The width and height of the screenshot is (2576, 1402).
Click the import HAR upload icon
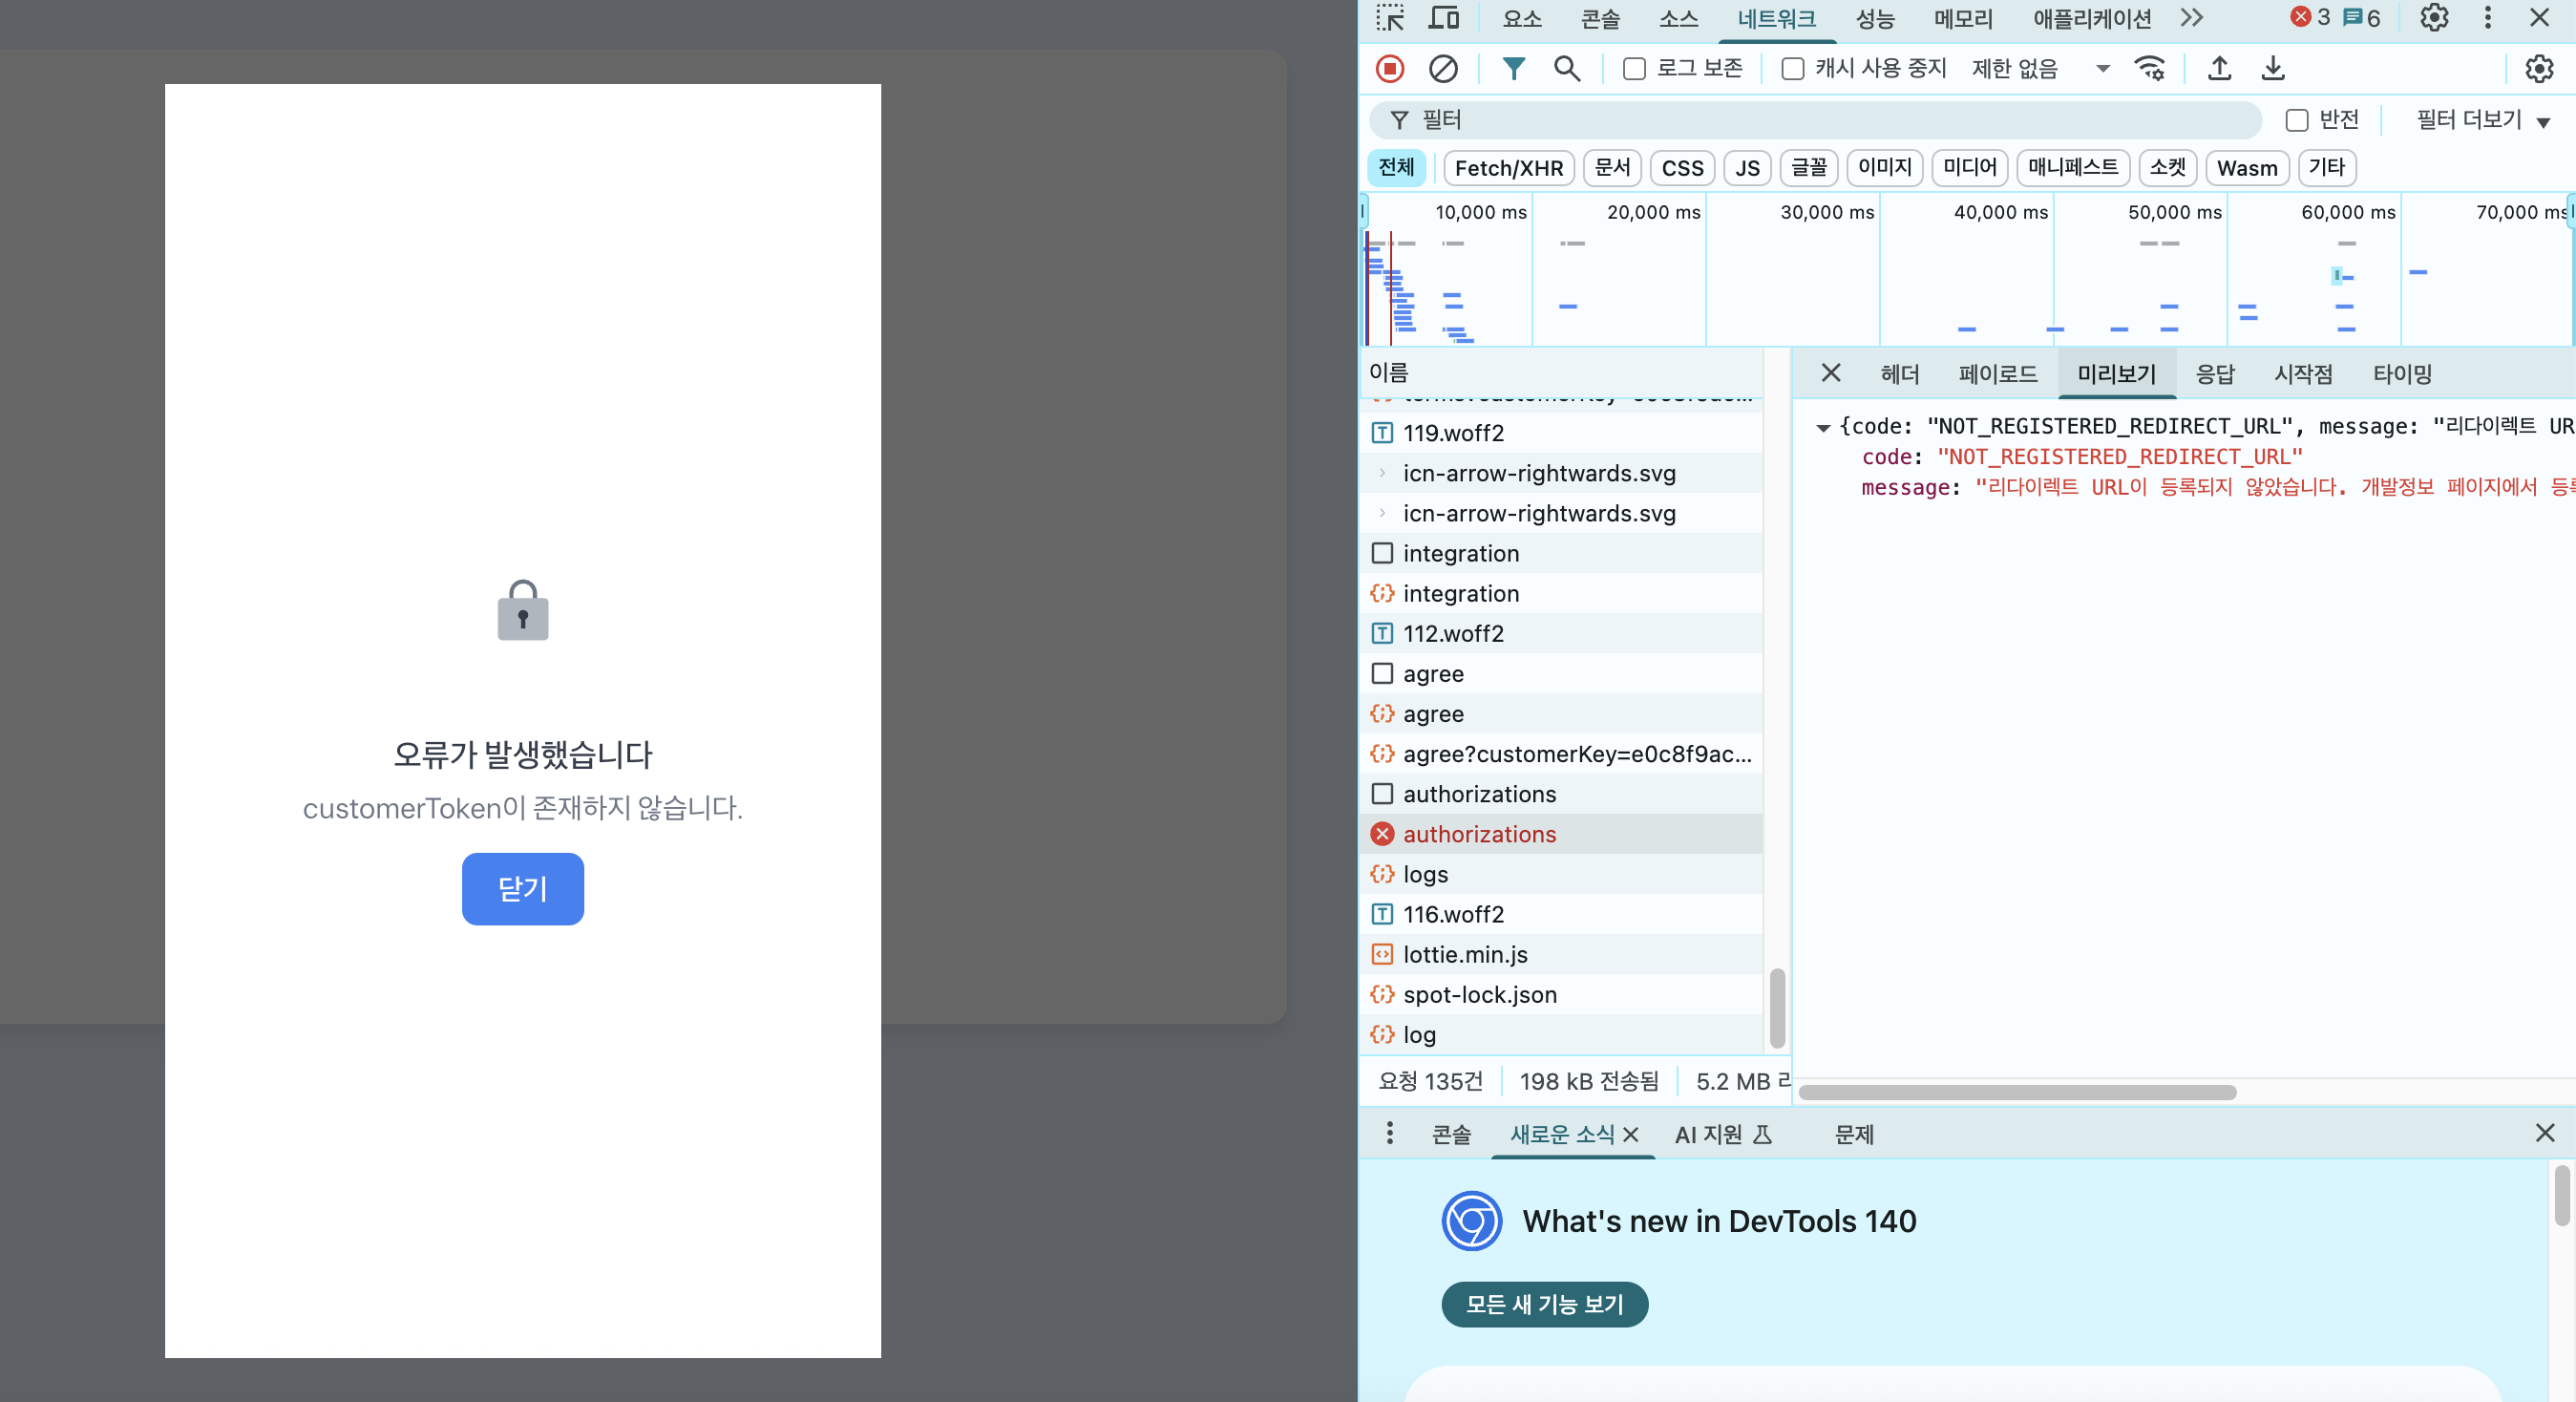(2219, 68)
